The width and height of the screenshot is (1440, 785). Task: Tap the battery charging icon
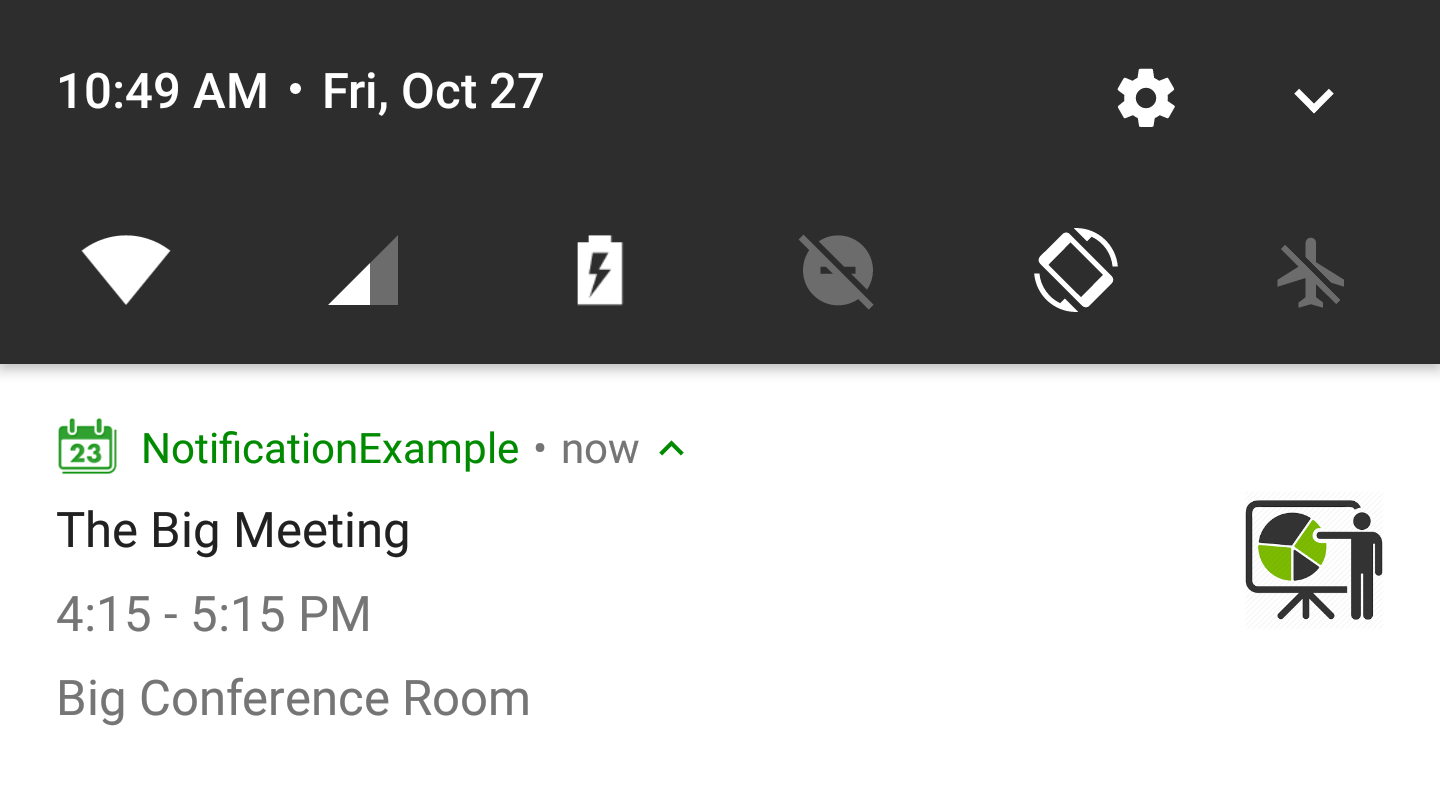point(600,270)
